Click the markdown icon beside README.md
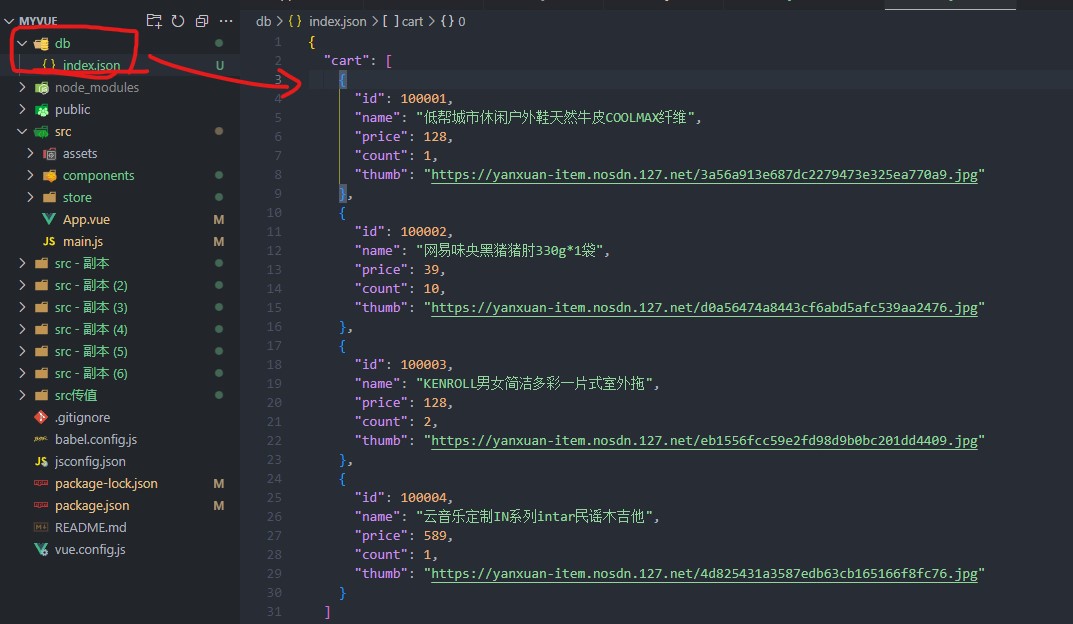 [x=41, y=527]
